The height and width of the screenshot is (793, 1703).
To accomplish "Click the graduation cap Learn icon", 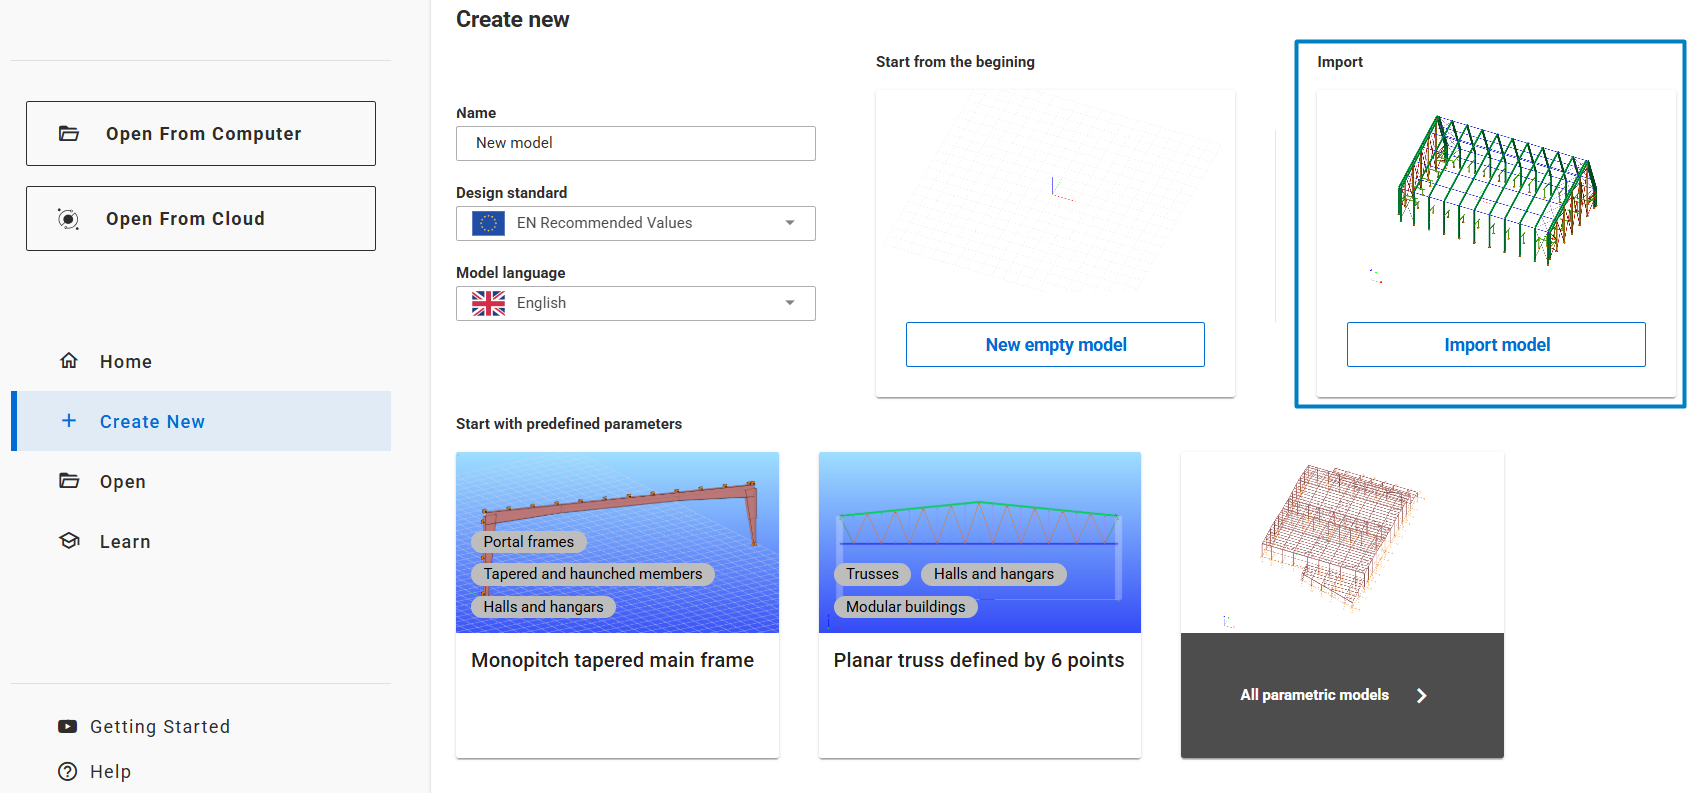I will pyautogui.click(x=69, y=541).
